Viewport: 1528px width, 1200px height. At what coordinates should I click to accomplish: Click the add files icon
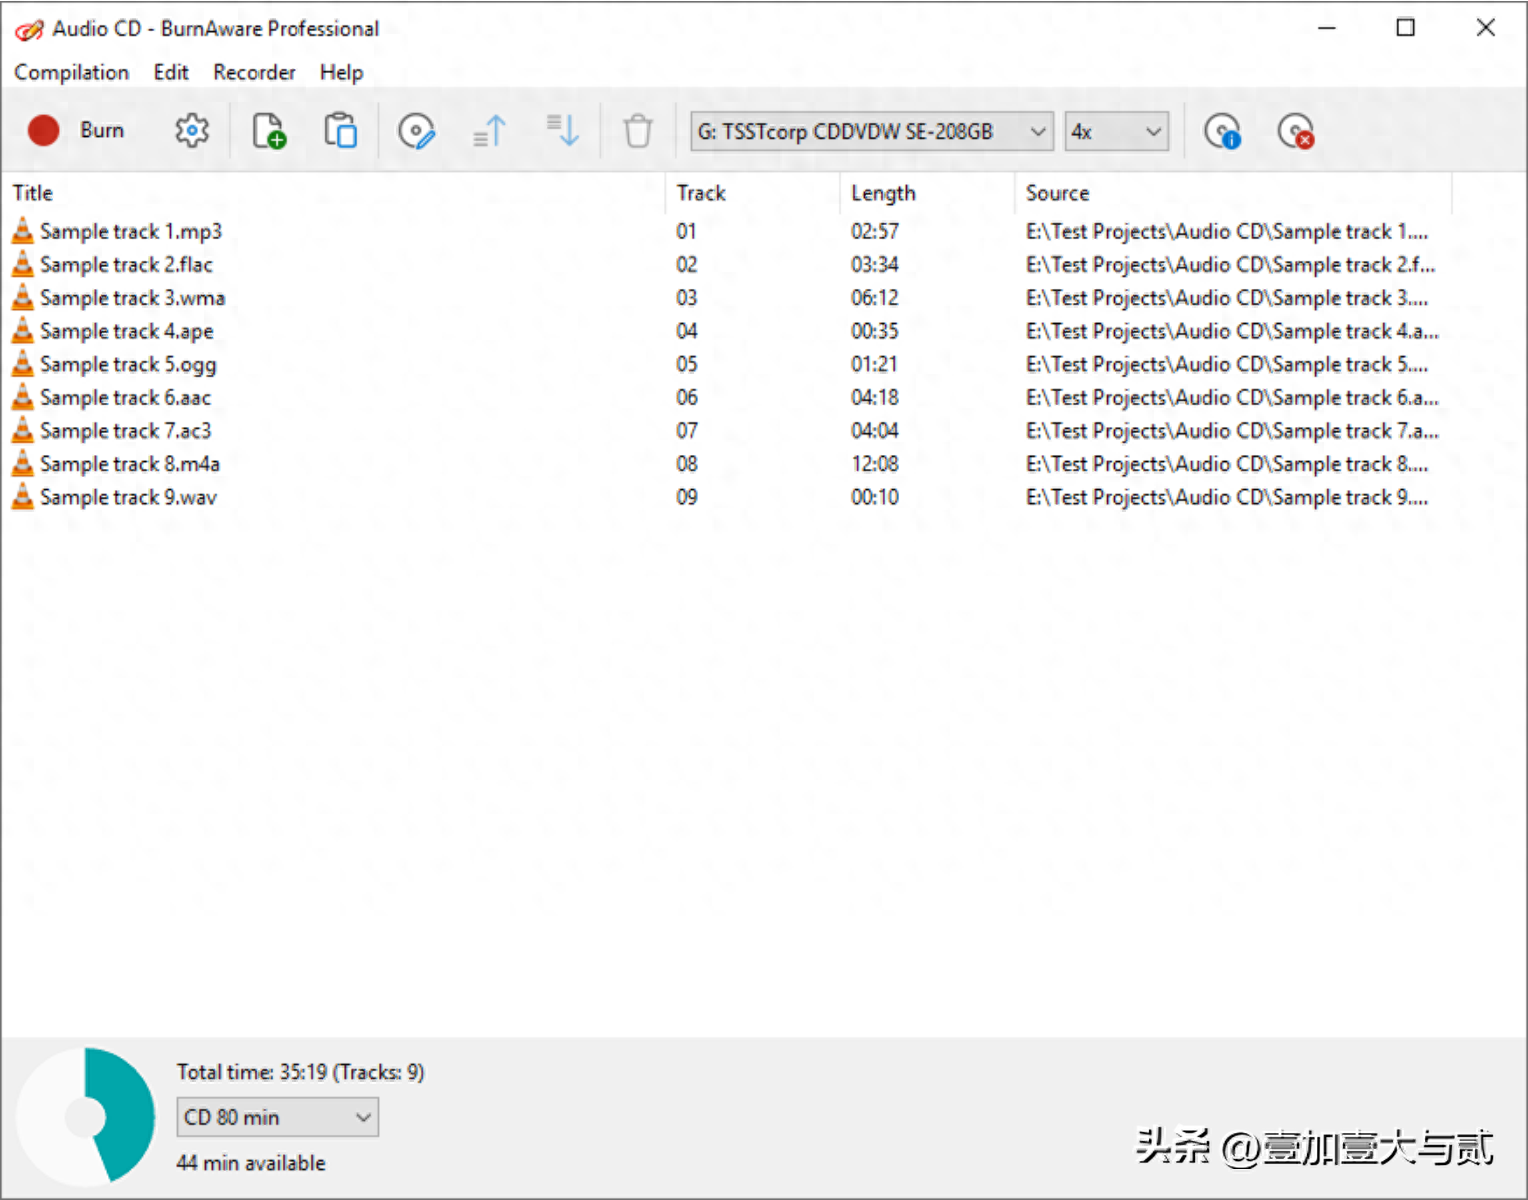268,131
